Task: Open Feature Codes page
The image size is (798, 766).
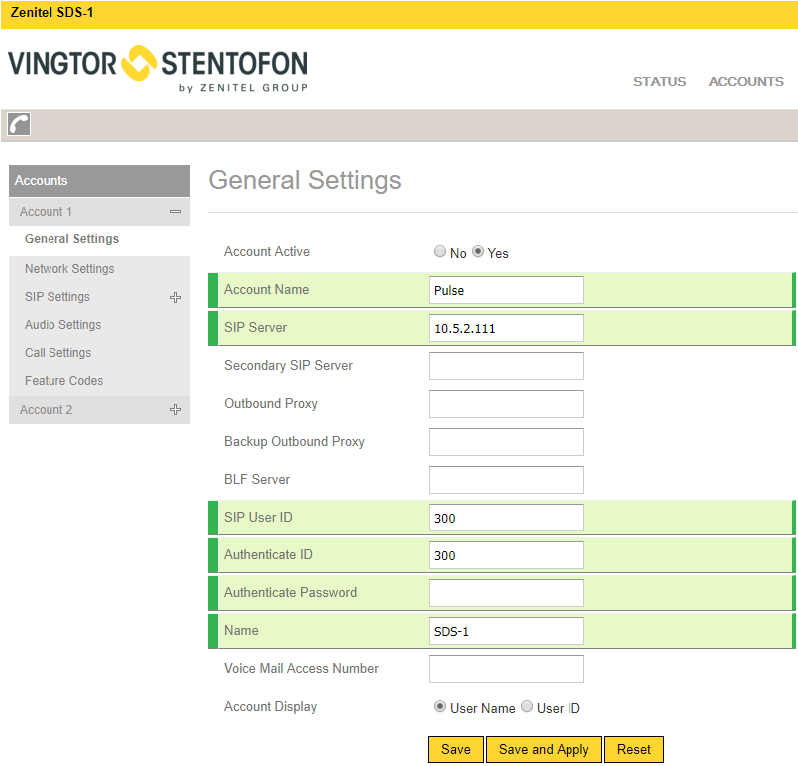Action: (64, 381)
